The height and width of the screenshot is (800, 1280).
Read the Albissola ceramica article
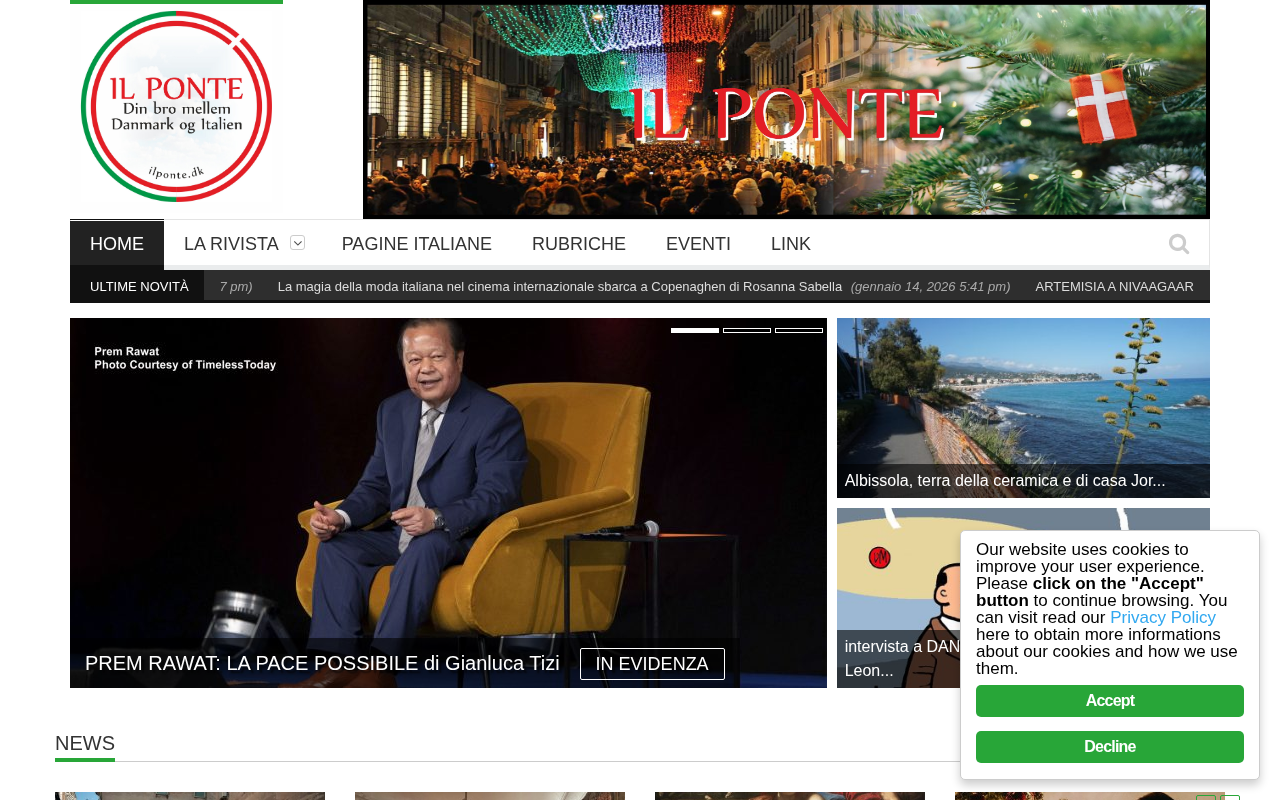click(x=1005, y=481)
